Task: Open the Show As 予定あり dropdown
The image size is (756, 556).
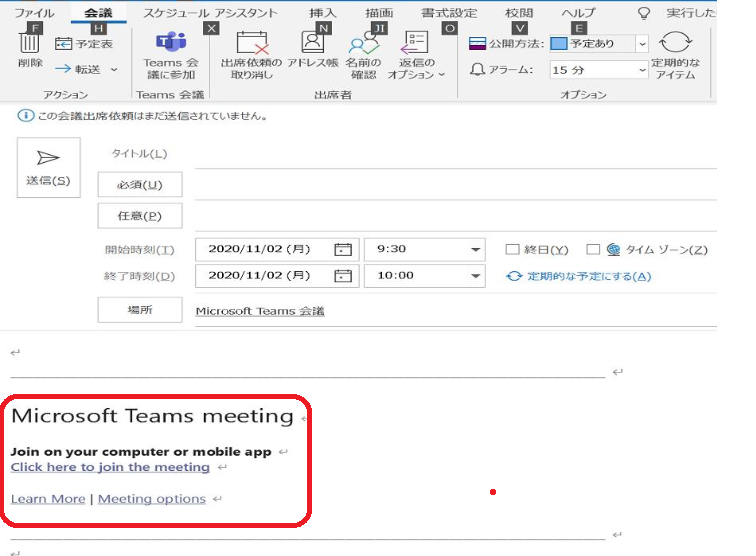Action: coord(642,44)
